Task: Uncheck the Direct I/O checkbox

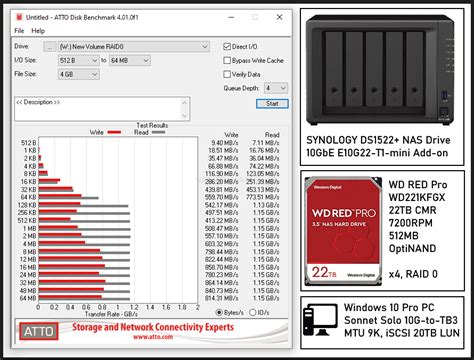Action: pos(227,47)
